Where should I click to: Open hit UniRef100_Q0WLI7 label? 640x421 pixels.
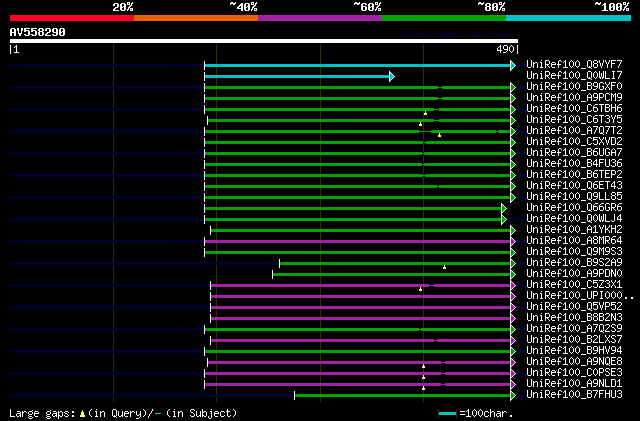click(574, 75)
